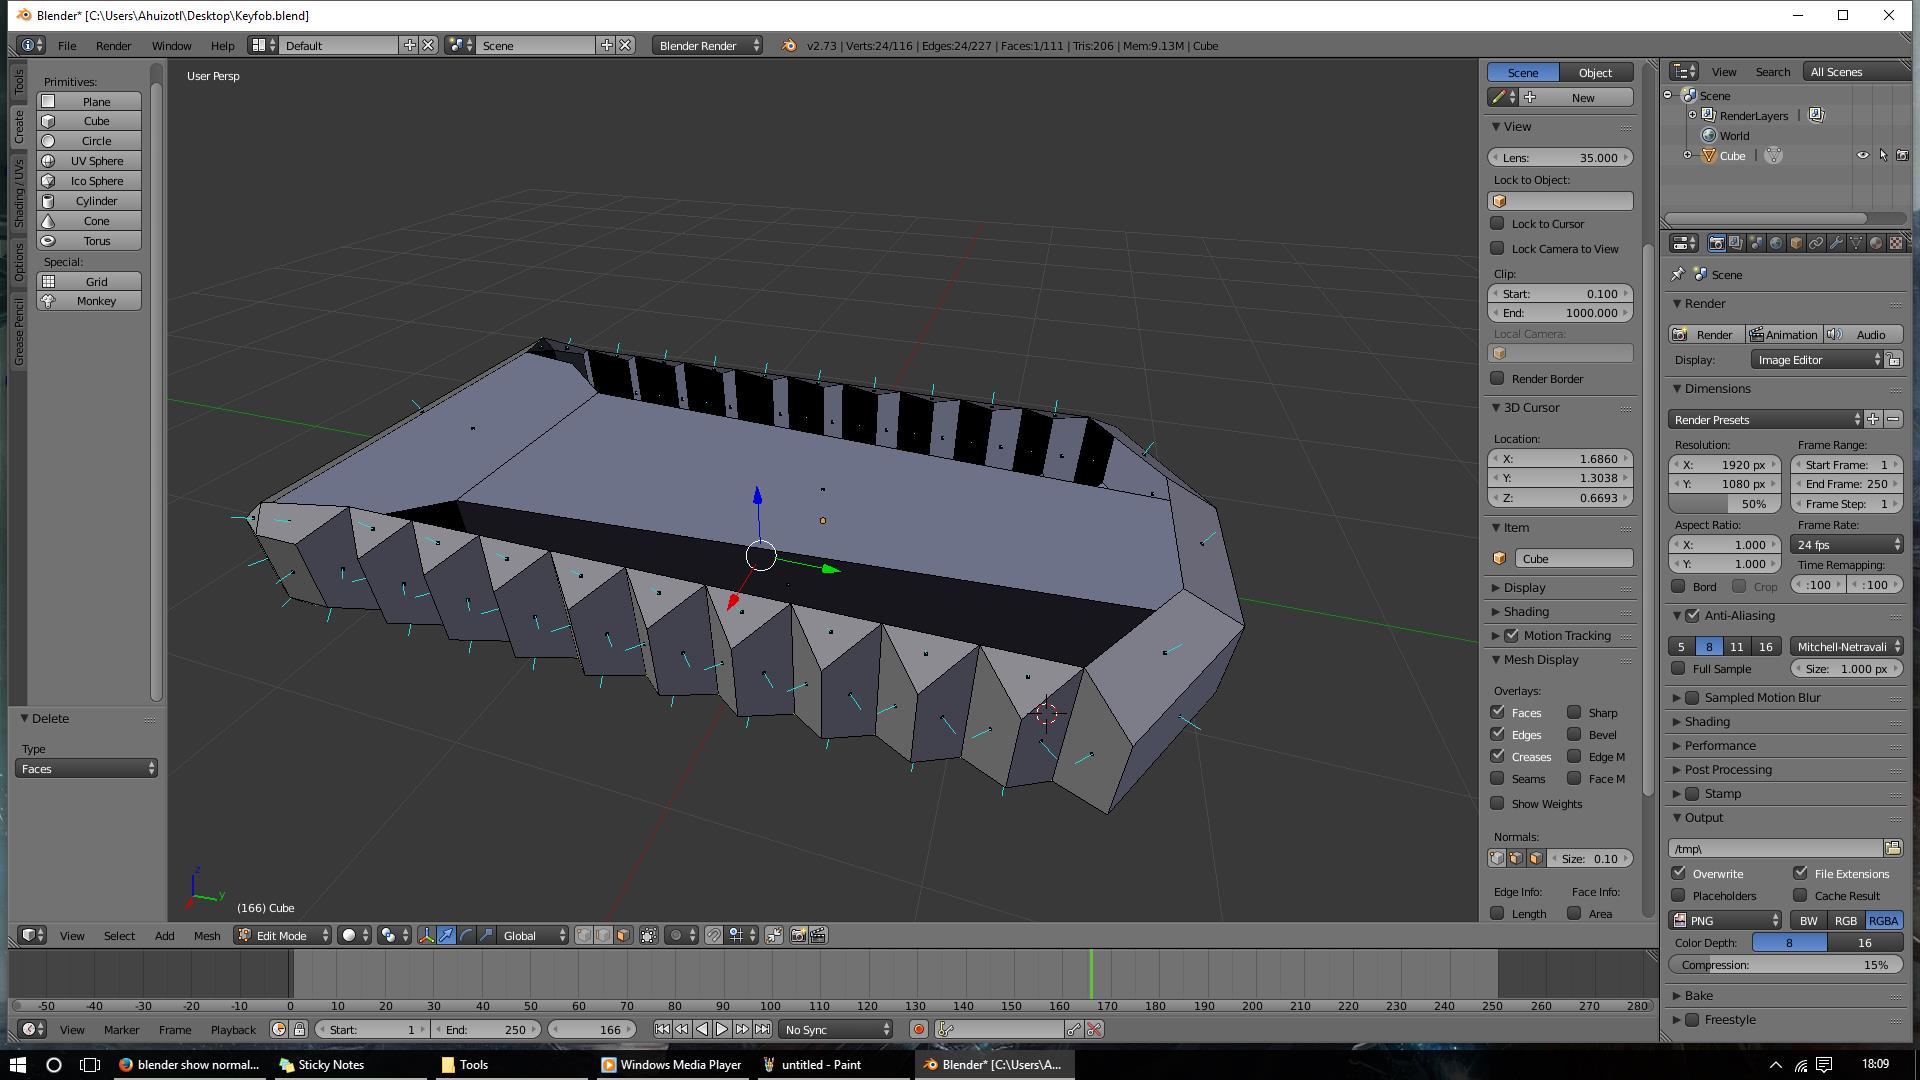1920x1080 pixels.
Task: Switch to vertex select mode
Action: click(x=584, y=935)
